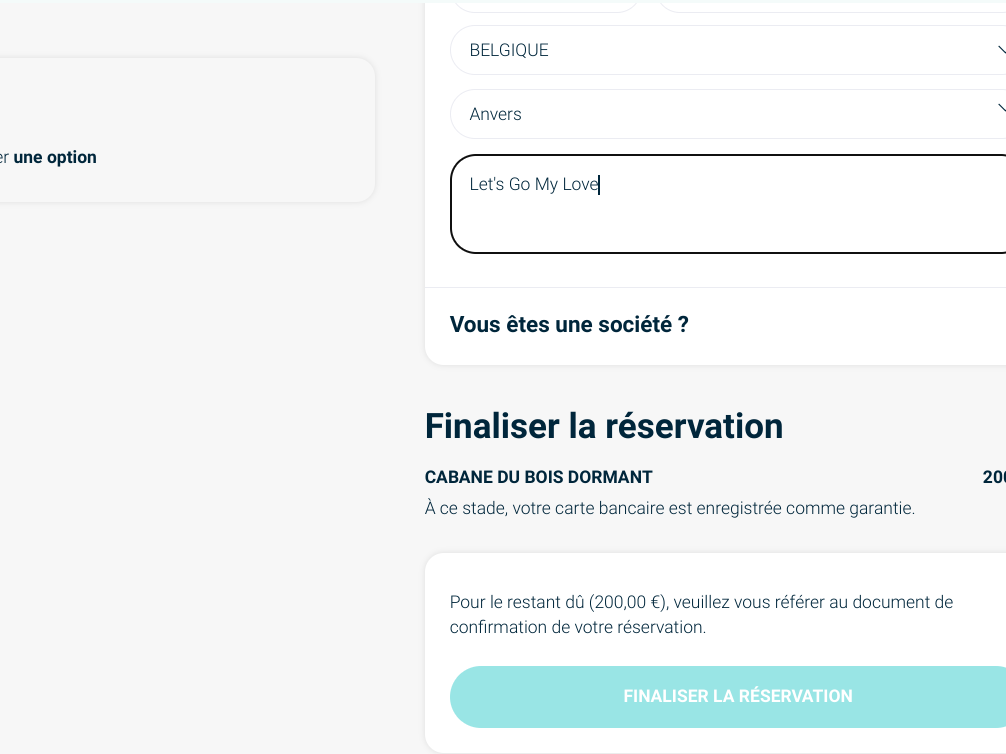Click the bold "une option" text
The image size is (1006, 754).
click(x=55, y=157)
